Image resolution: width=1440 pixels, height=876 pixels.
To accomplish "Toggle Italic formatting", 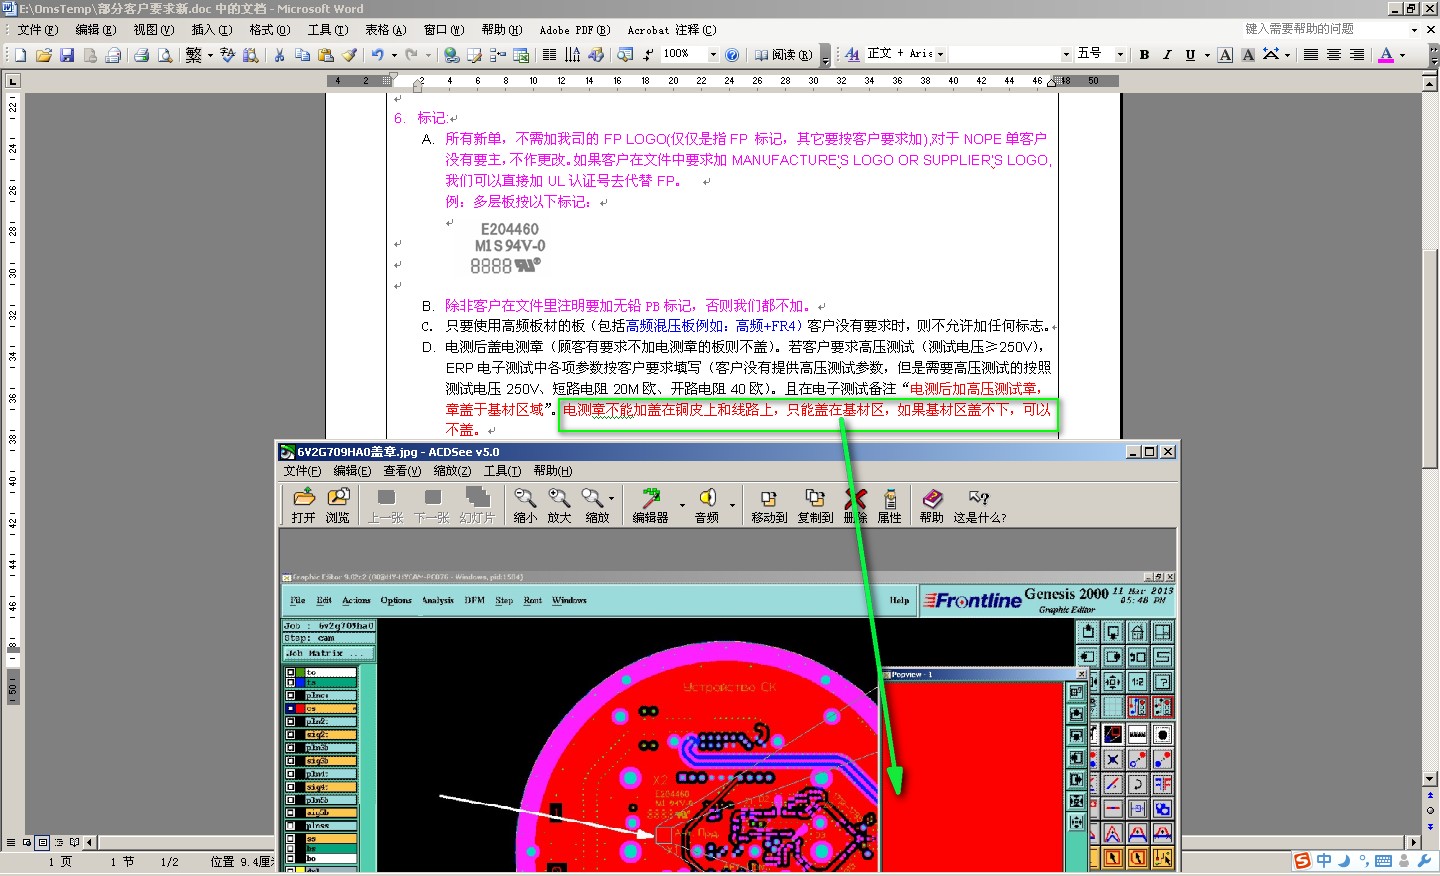I will coord(1167,55).
